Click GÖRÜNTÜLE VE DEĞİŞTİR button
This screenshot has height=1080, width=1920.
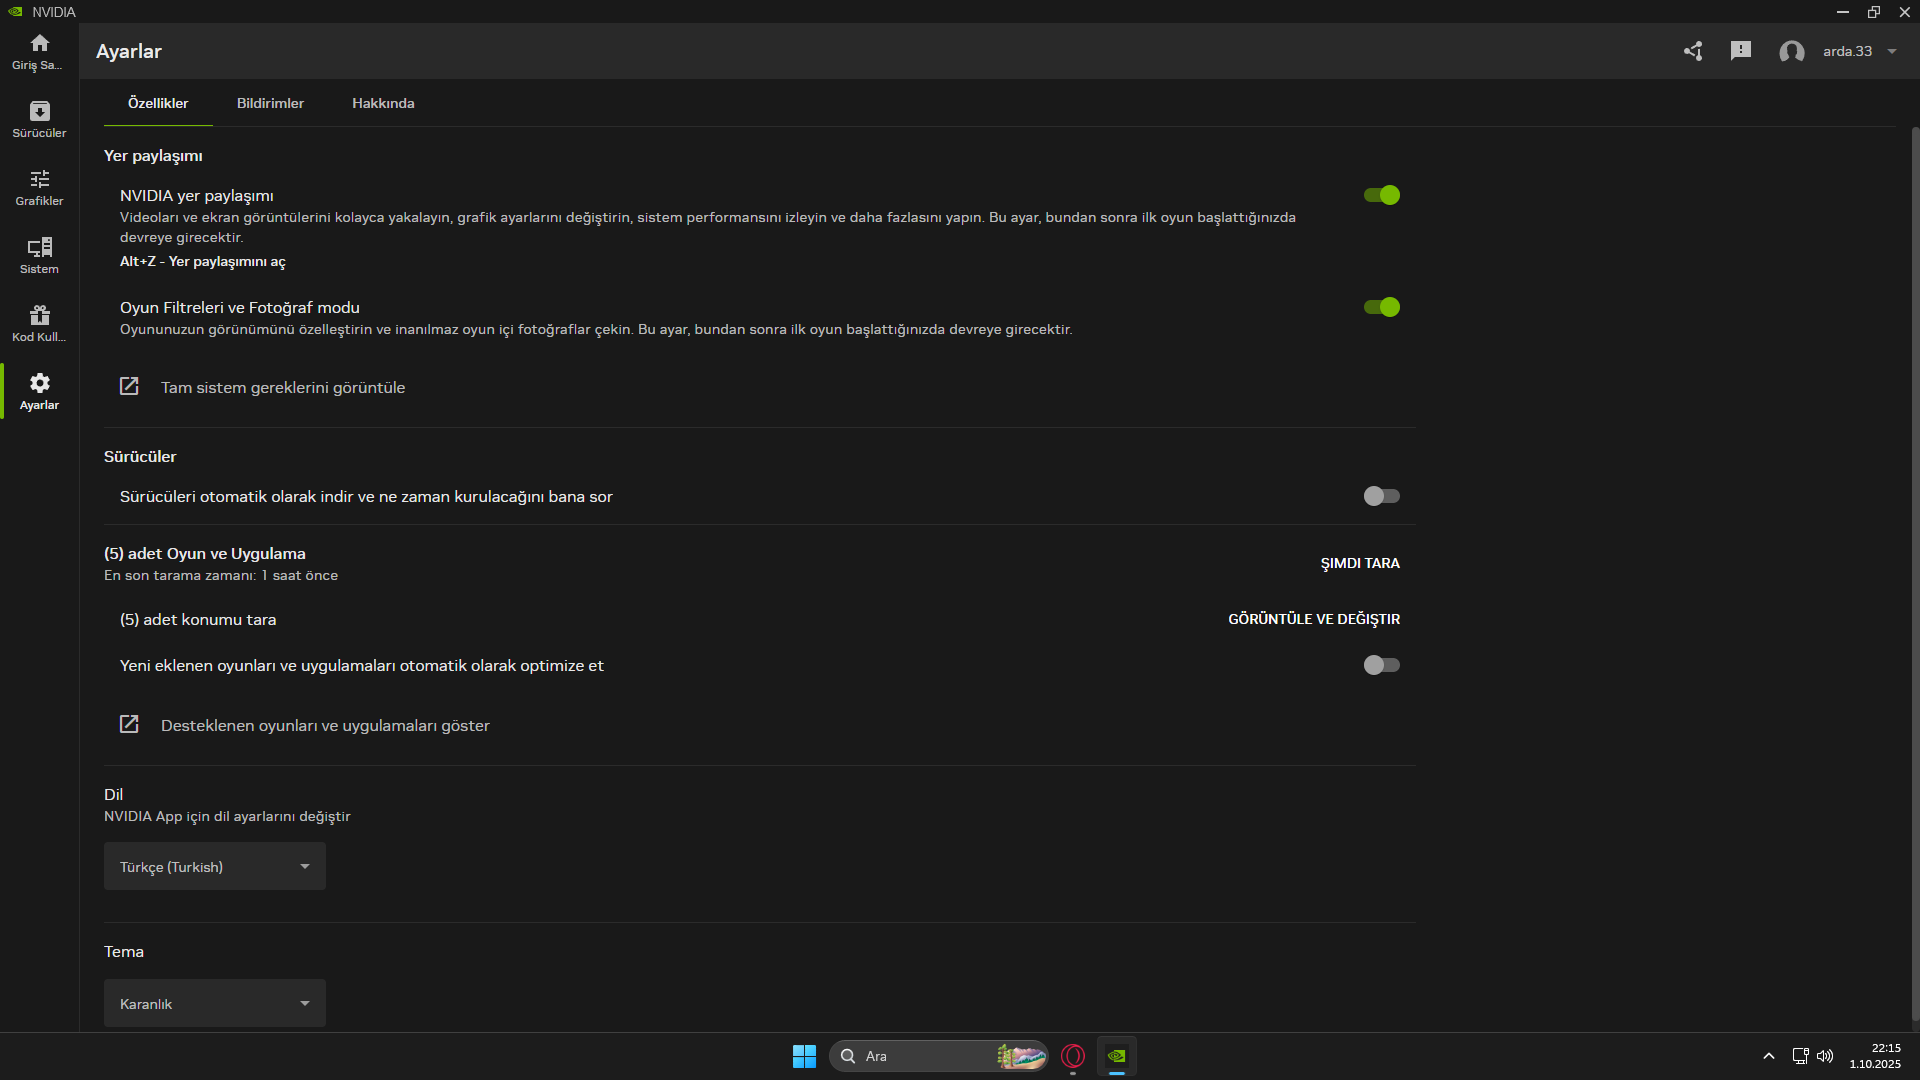pos(1314,619)
